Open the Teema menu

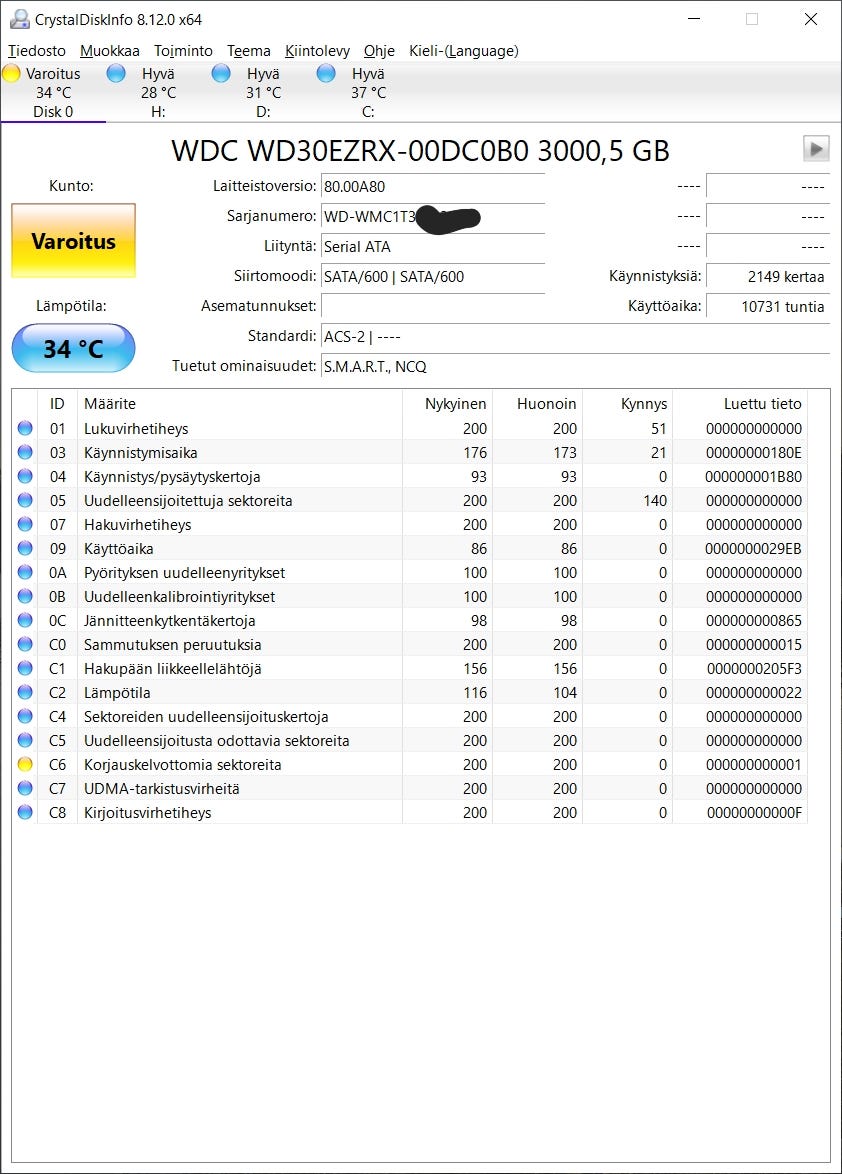coord(248,51)
